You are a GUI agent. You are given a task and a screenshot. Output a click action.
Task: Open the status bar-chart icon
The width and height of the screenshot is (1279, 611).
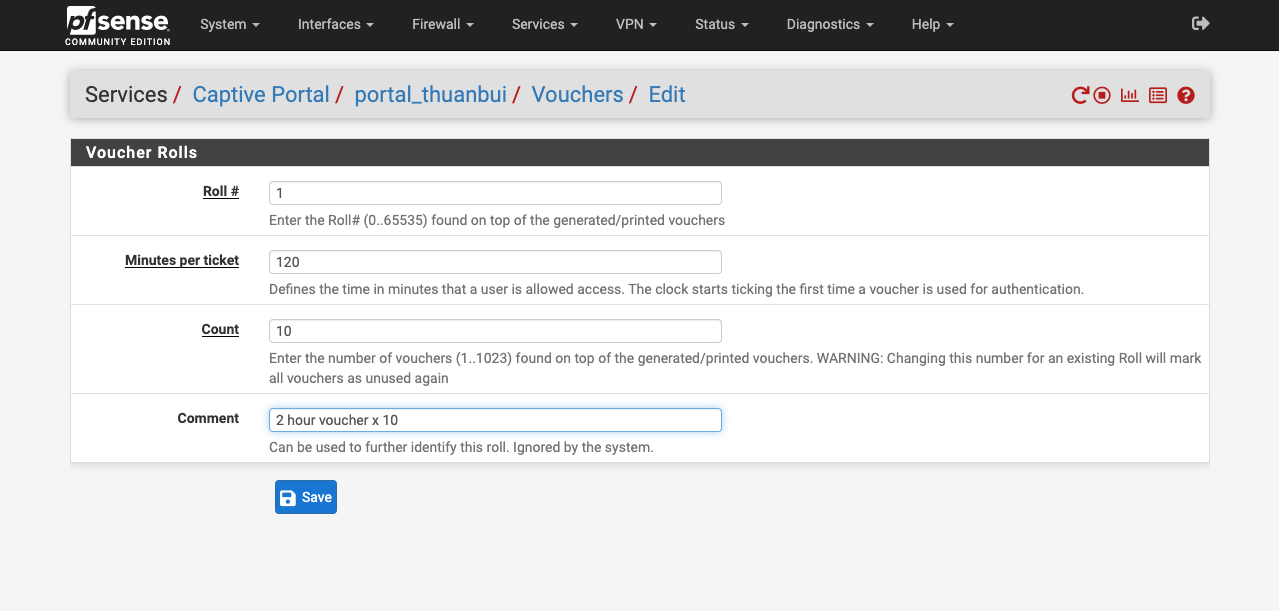coord(1129,96)
